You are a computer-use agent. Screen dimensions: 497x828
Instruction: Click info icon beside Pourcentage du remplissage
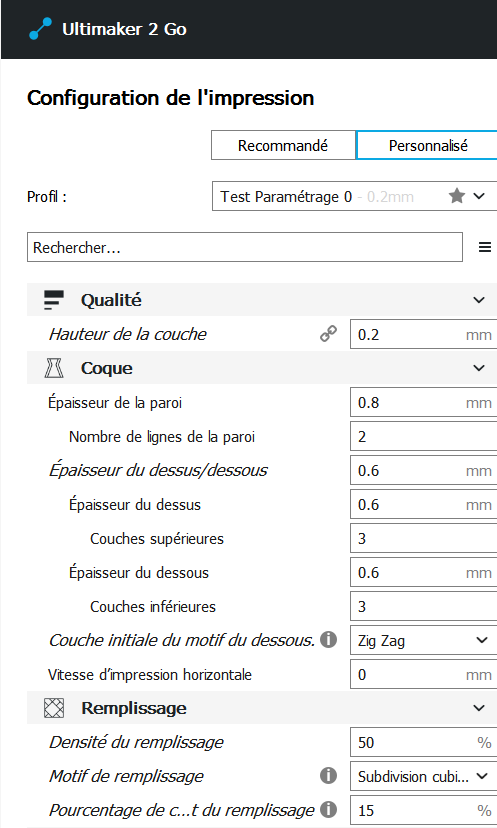click(x=329, y=810)
